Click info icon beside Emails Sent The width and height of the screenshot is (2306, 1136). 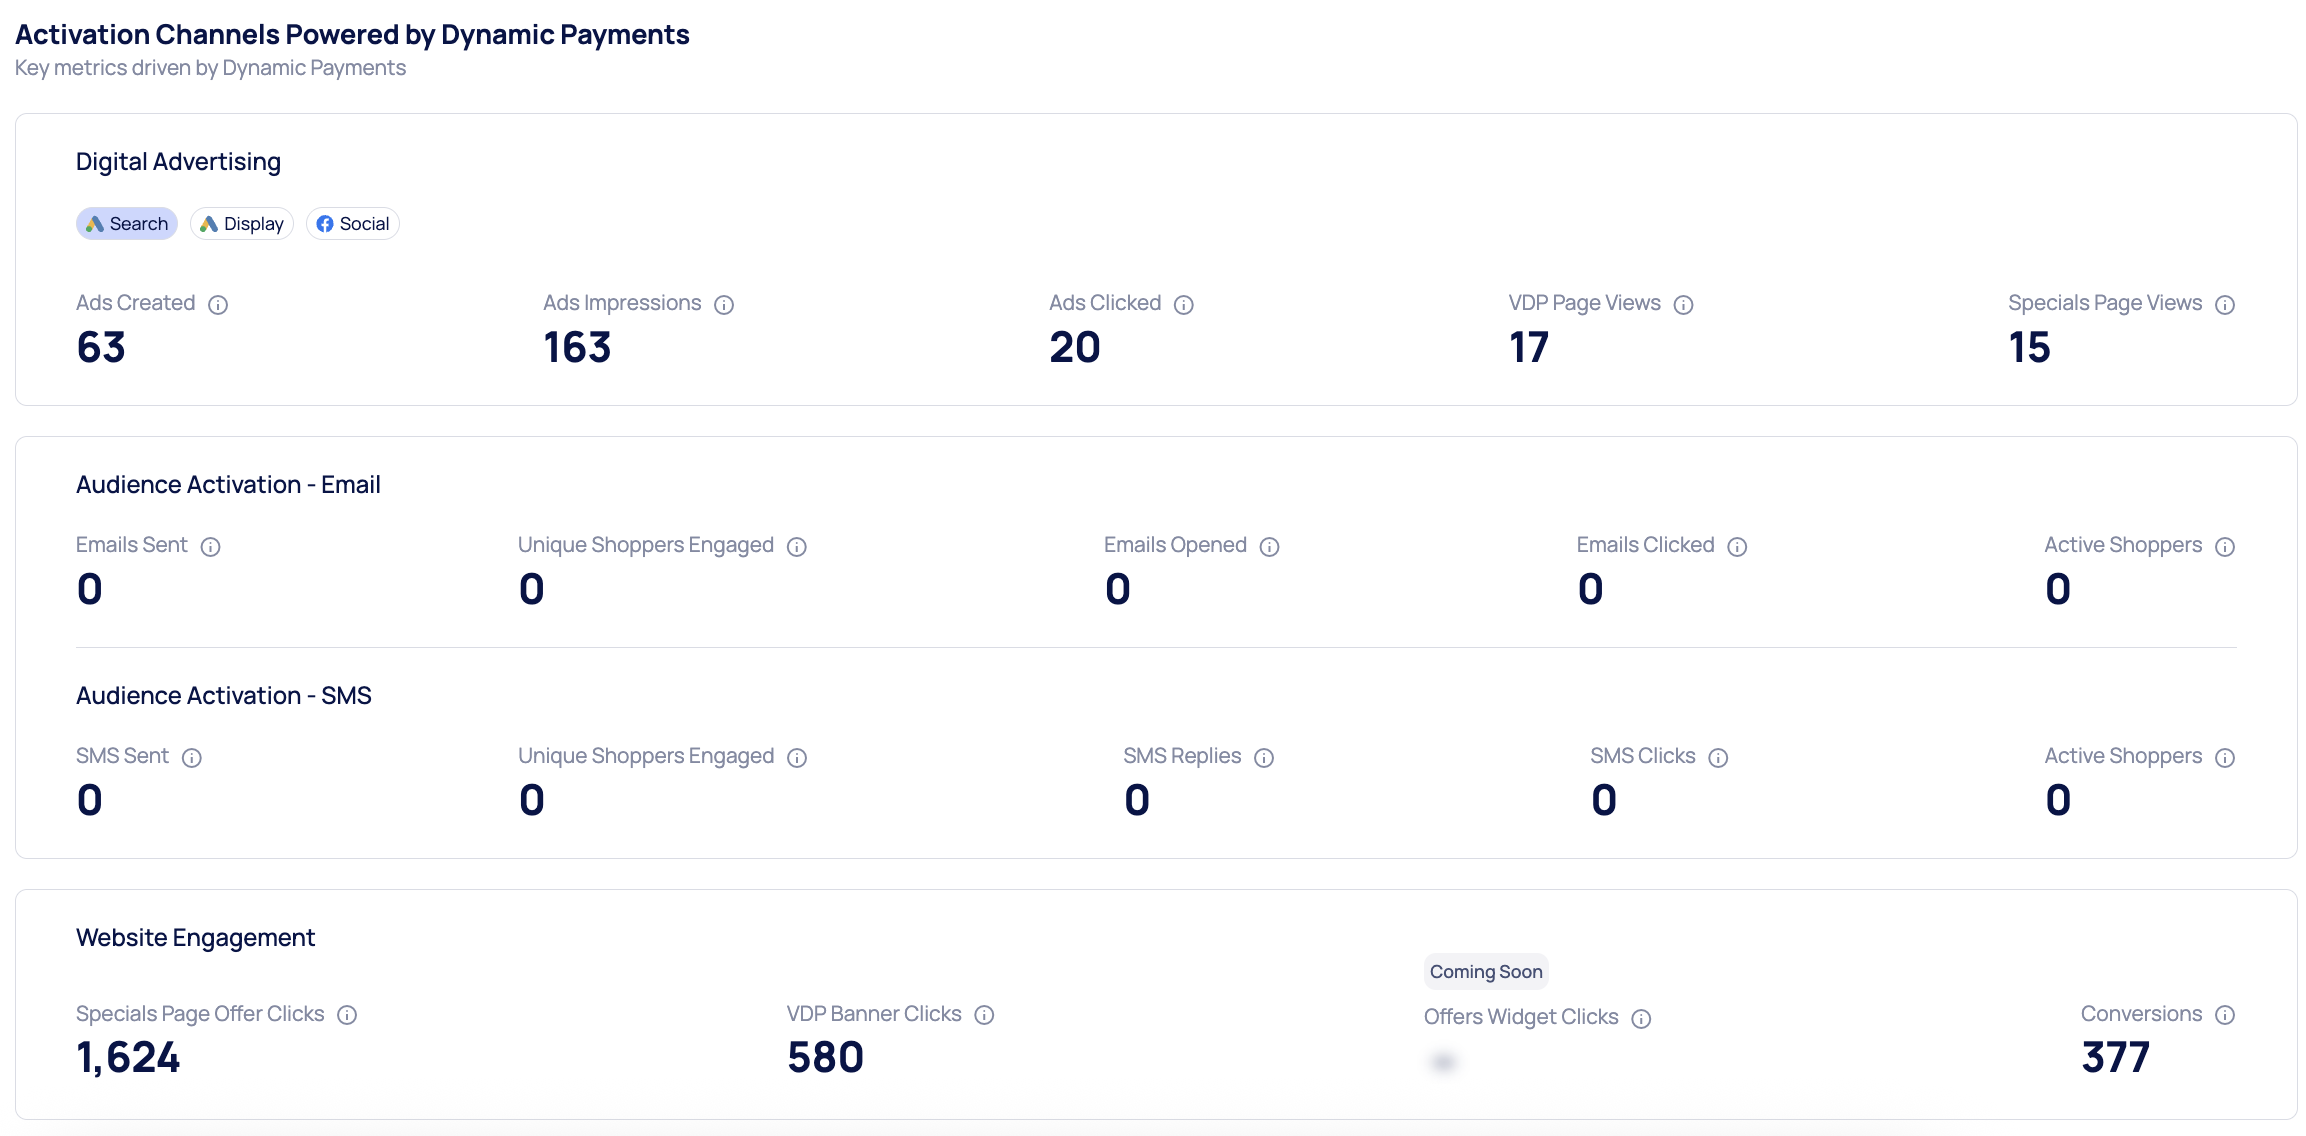point(210,547)
